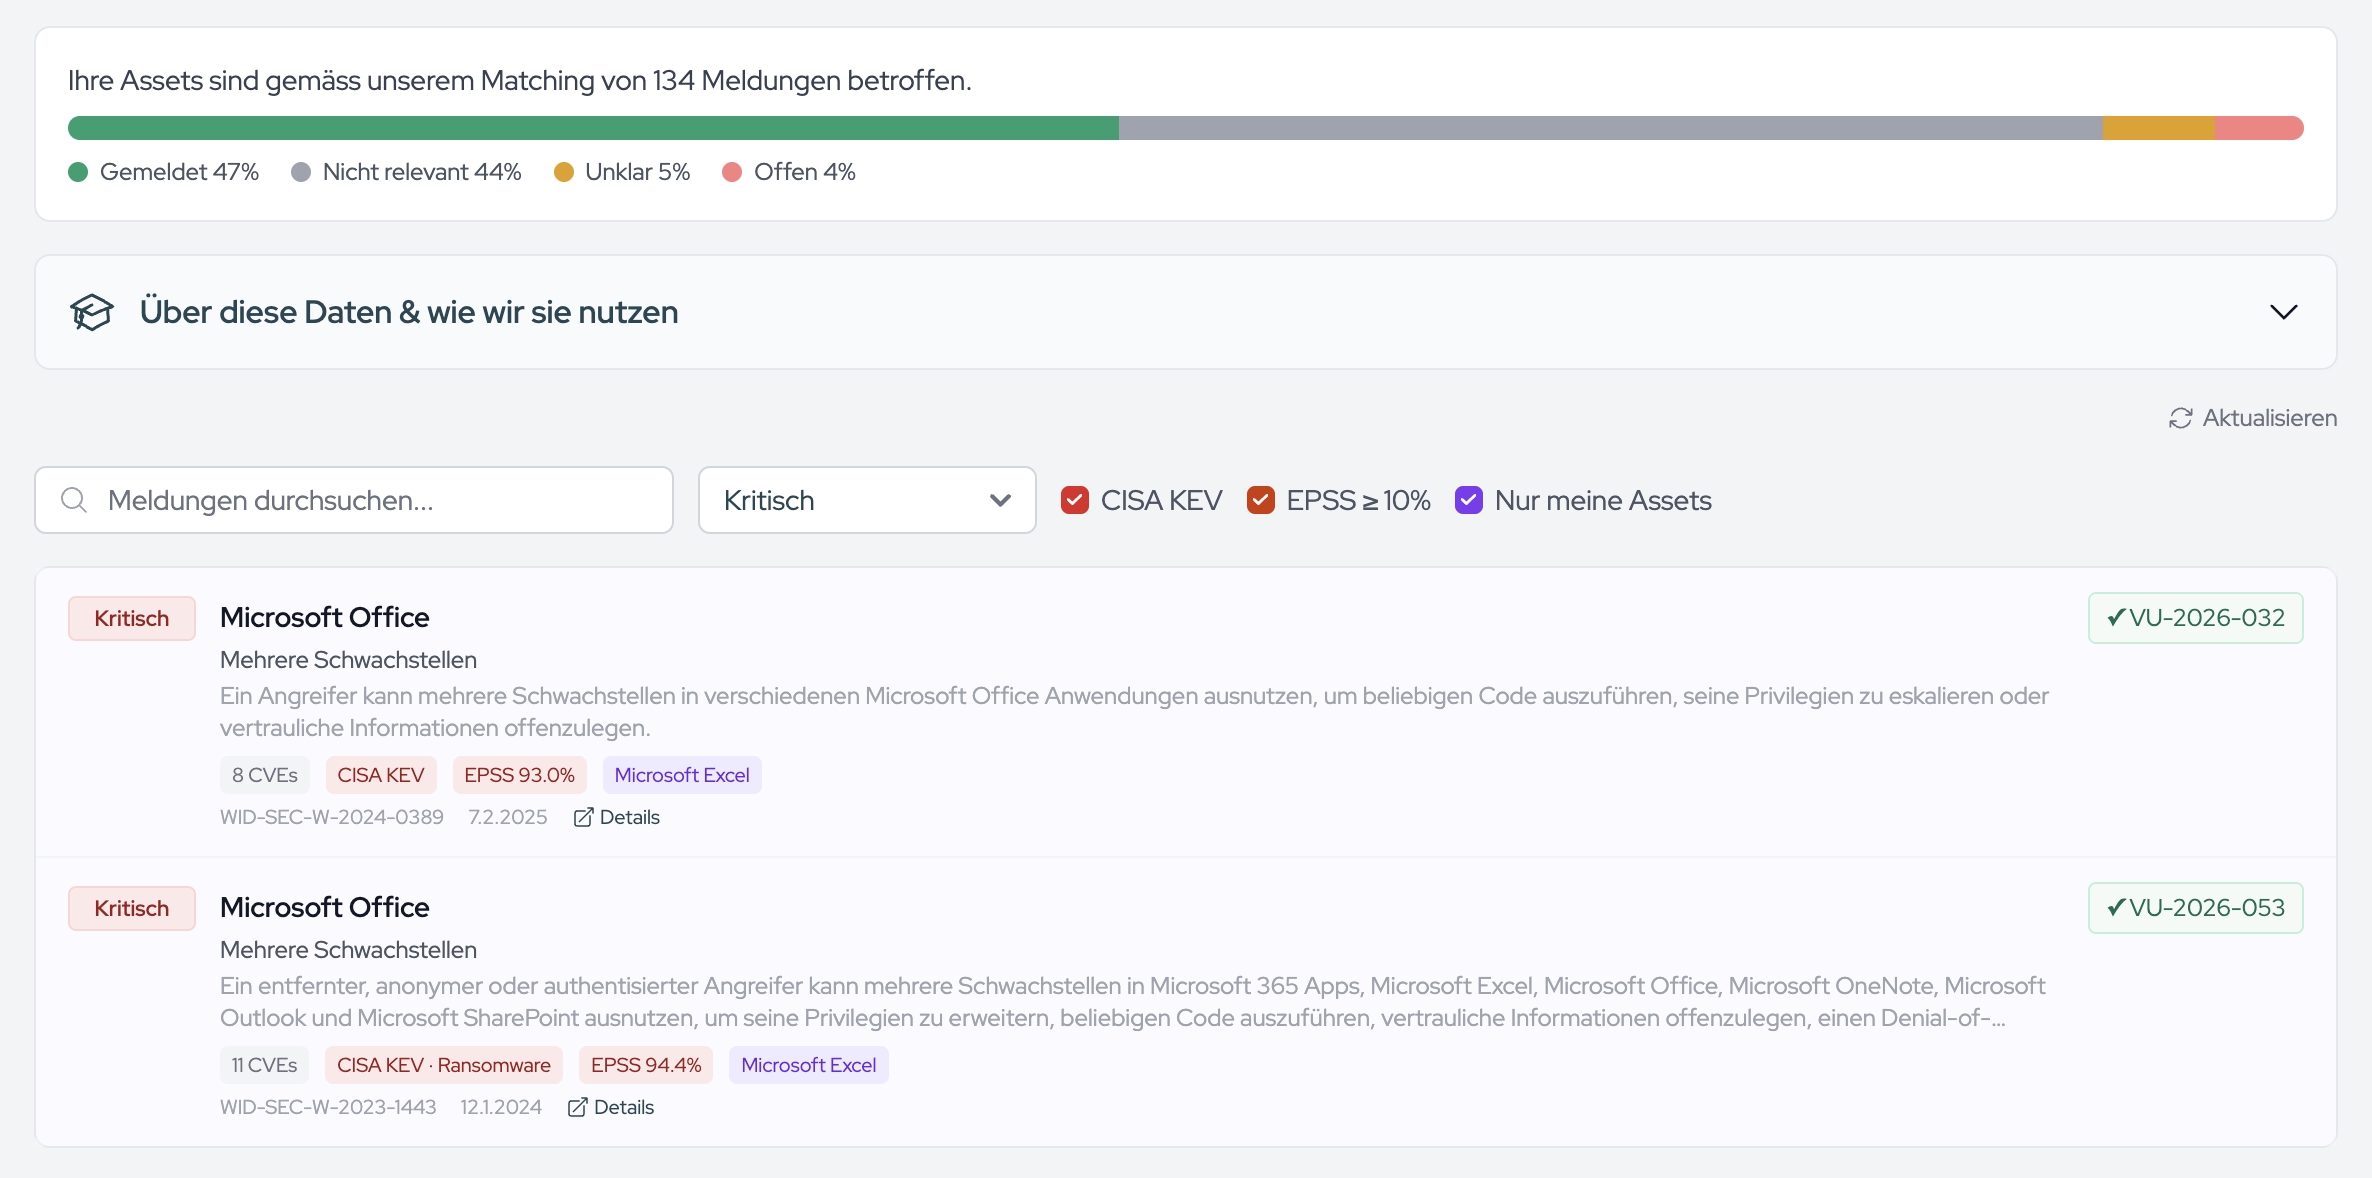Click the CISA KEV · Ransomware tag

tap(444, 1065)
